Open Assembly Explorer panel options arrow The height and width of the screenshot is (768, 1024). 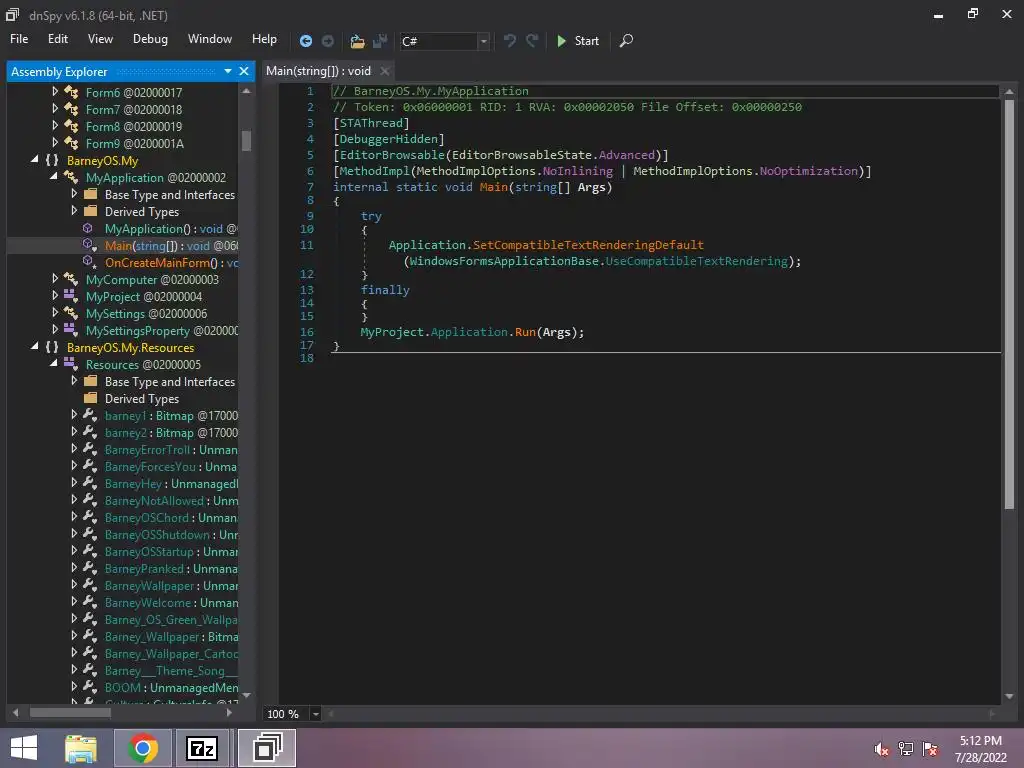pos(227,71)
